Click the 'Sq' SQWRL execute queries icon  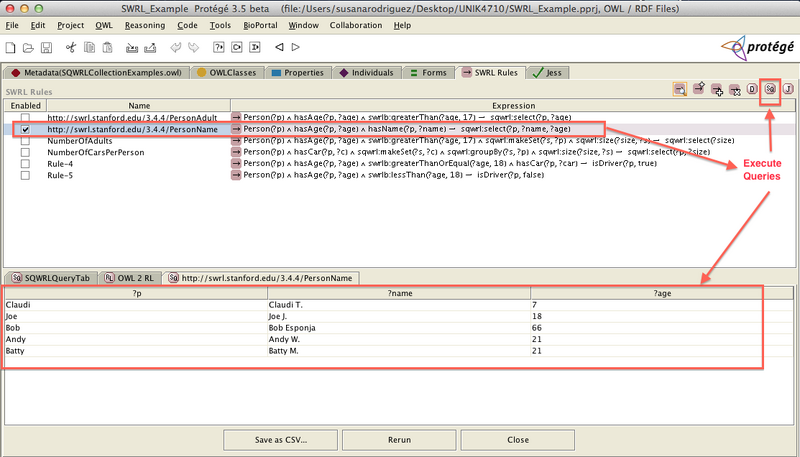coord(770,89)
